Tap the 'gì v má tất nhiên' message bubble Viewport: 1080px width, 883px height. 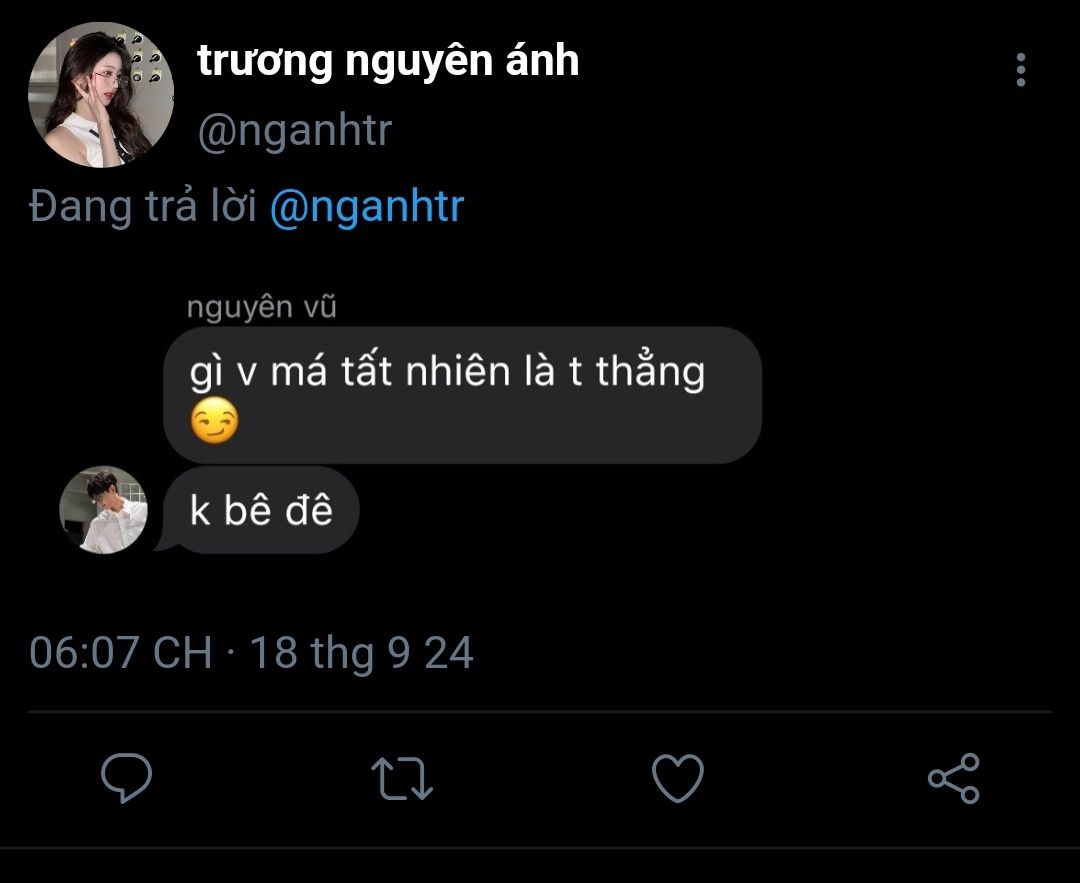[462, 394]
